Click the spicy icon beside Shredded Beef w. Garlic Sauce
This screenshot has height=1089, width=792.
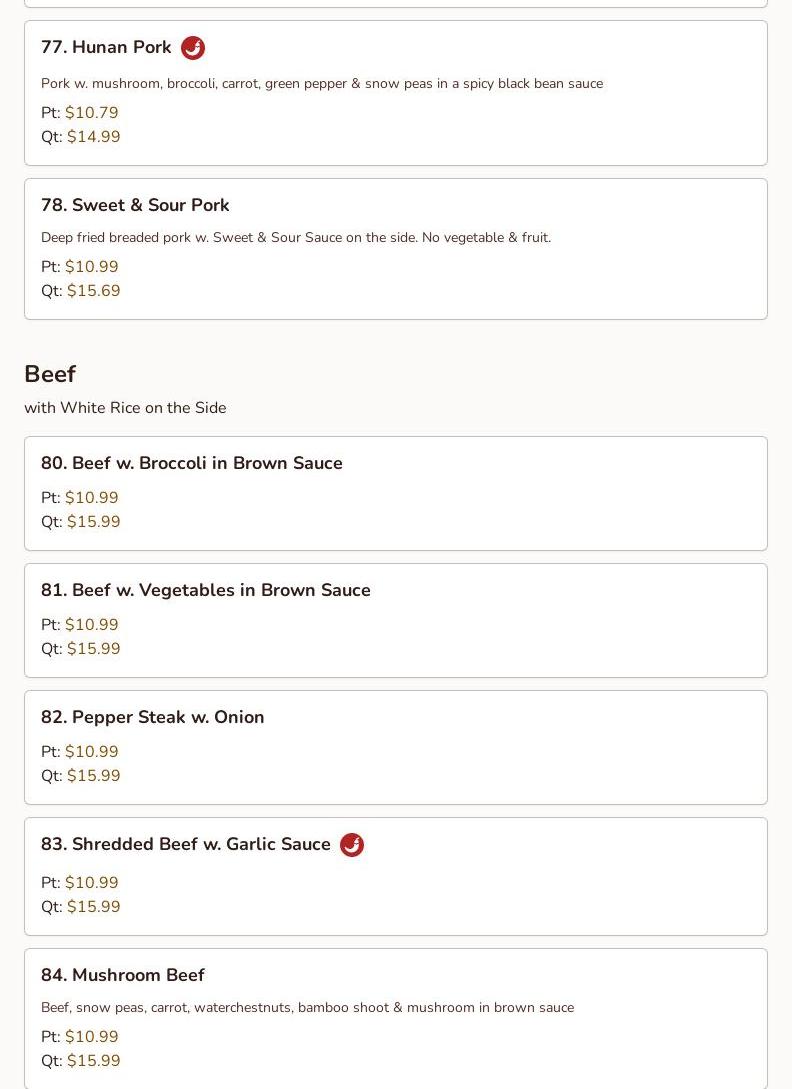[352, 845]
